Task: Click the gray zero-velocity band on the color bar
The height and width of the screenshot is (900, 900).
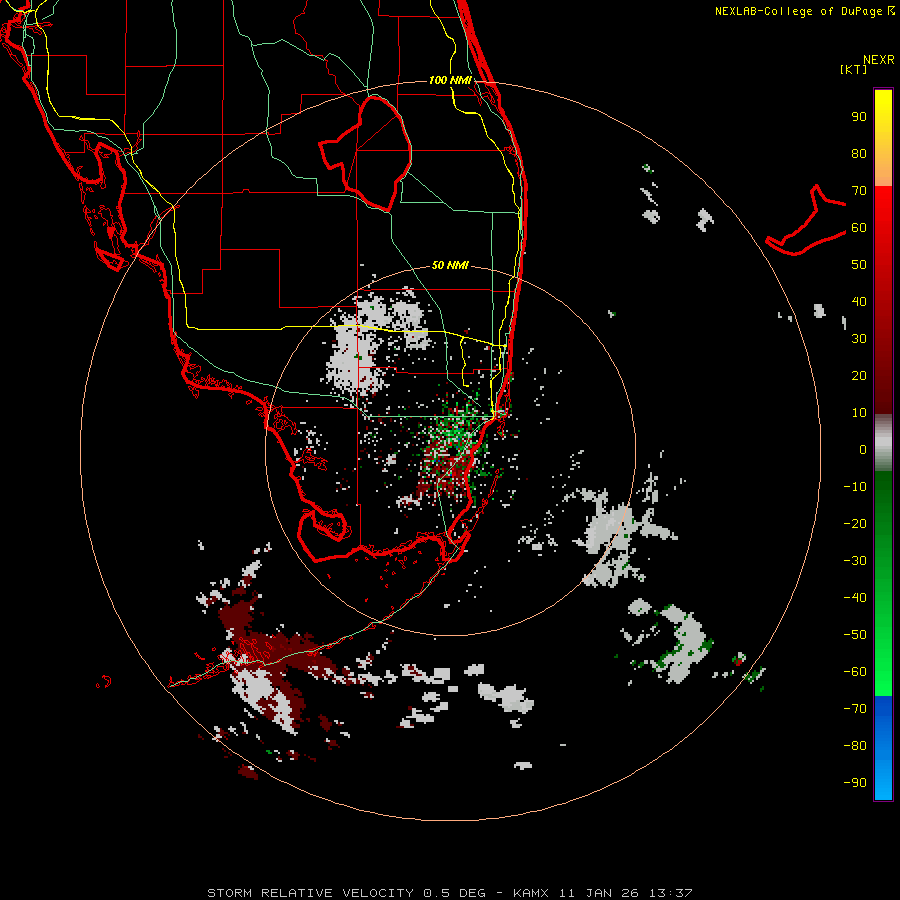Action: [x=883, y=443]
